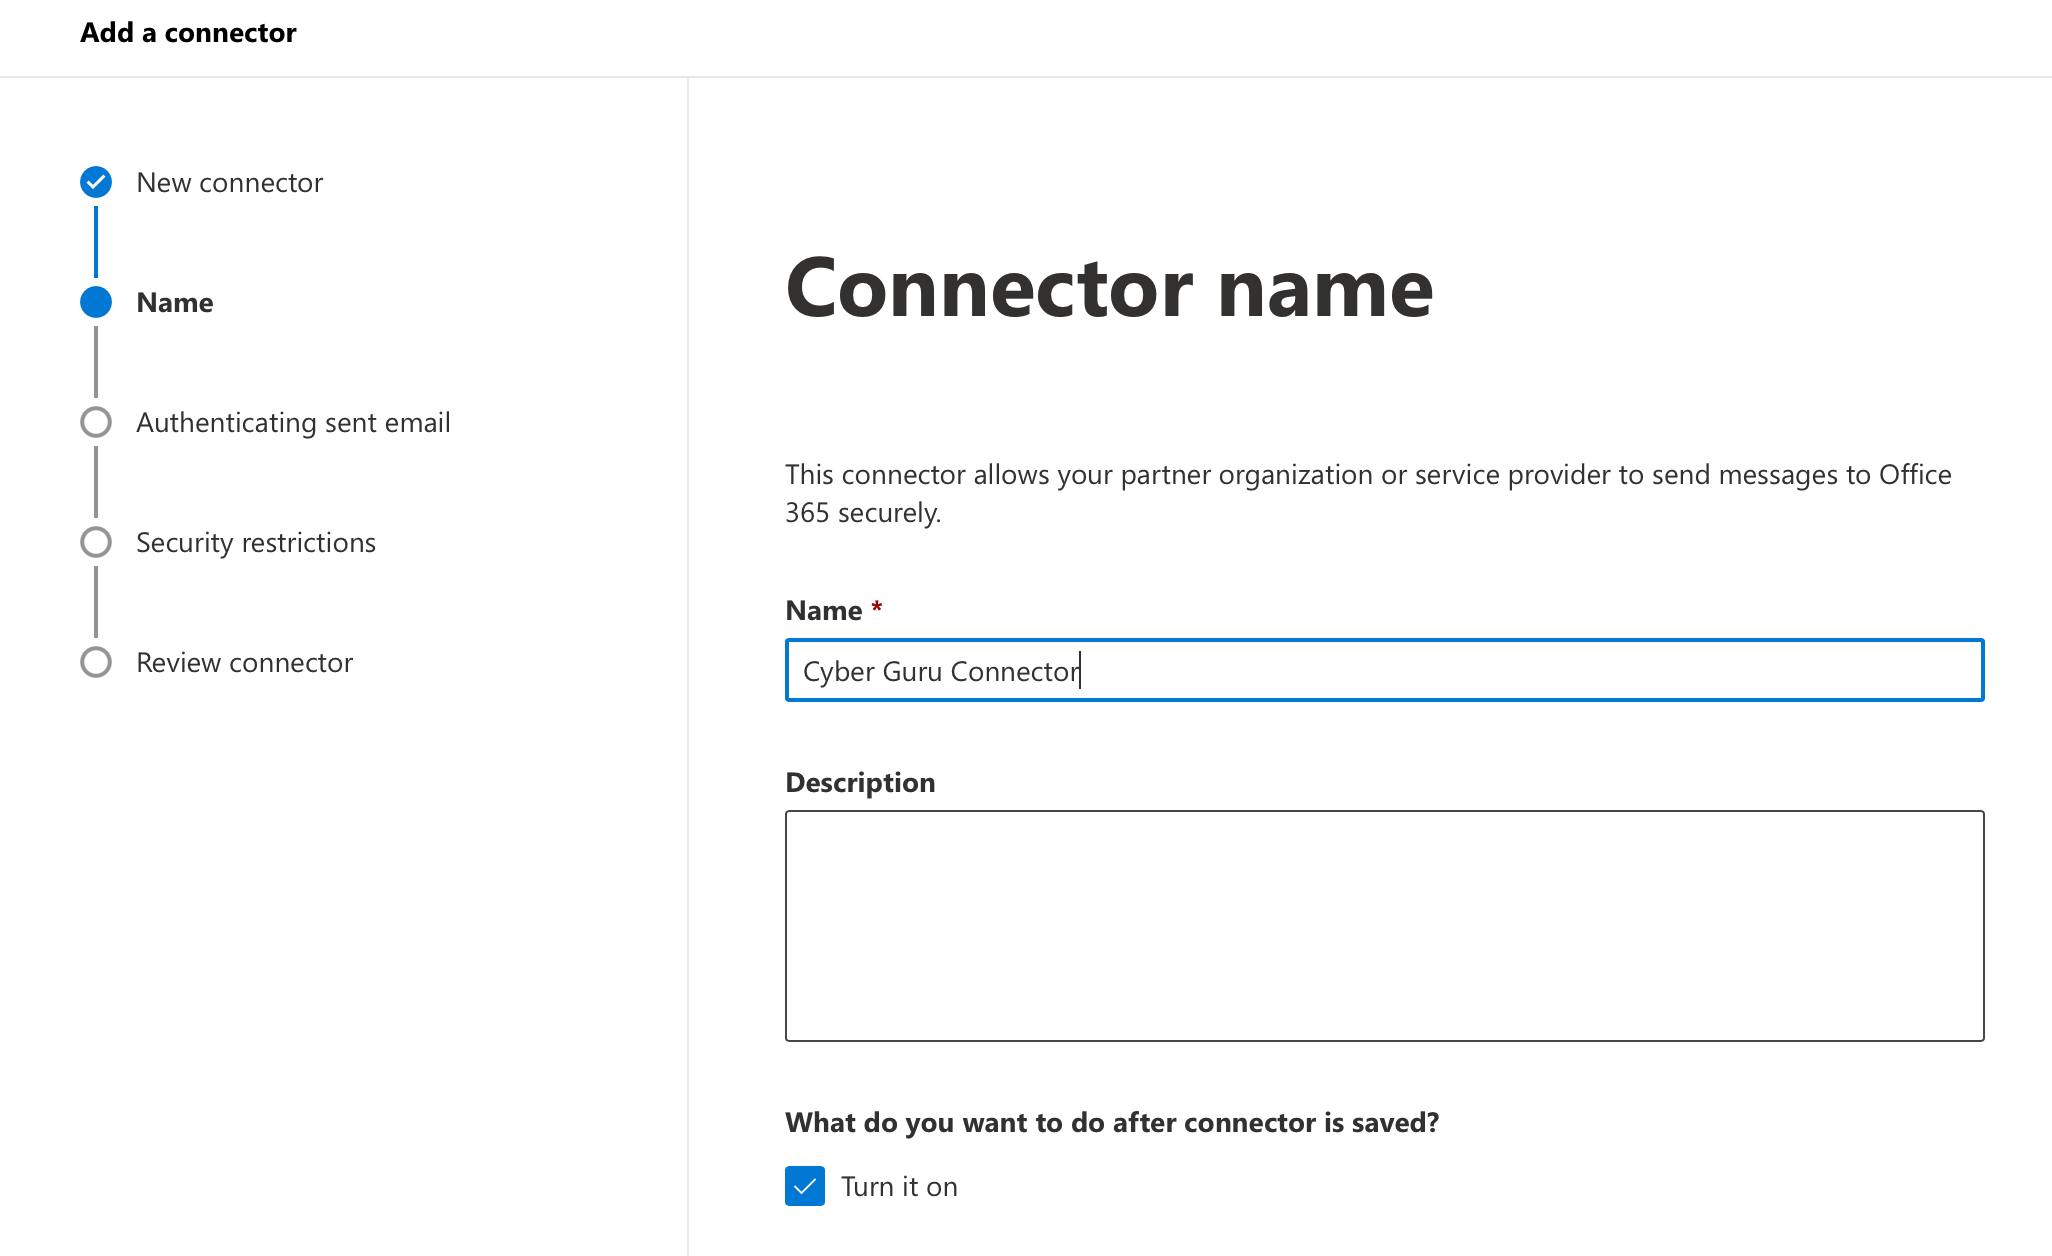Click the Description field label

point(860,783)
